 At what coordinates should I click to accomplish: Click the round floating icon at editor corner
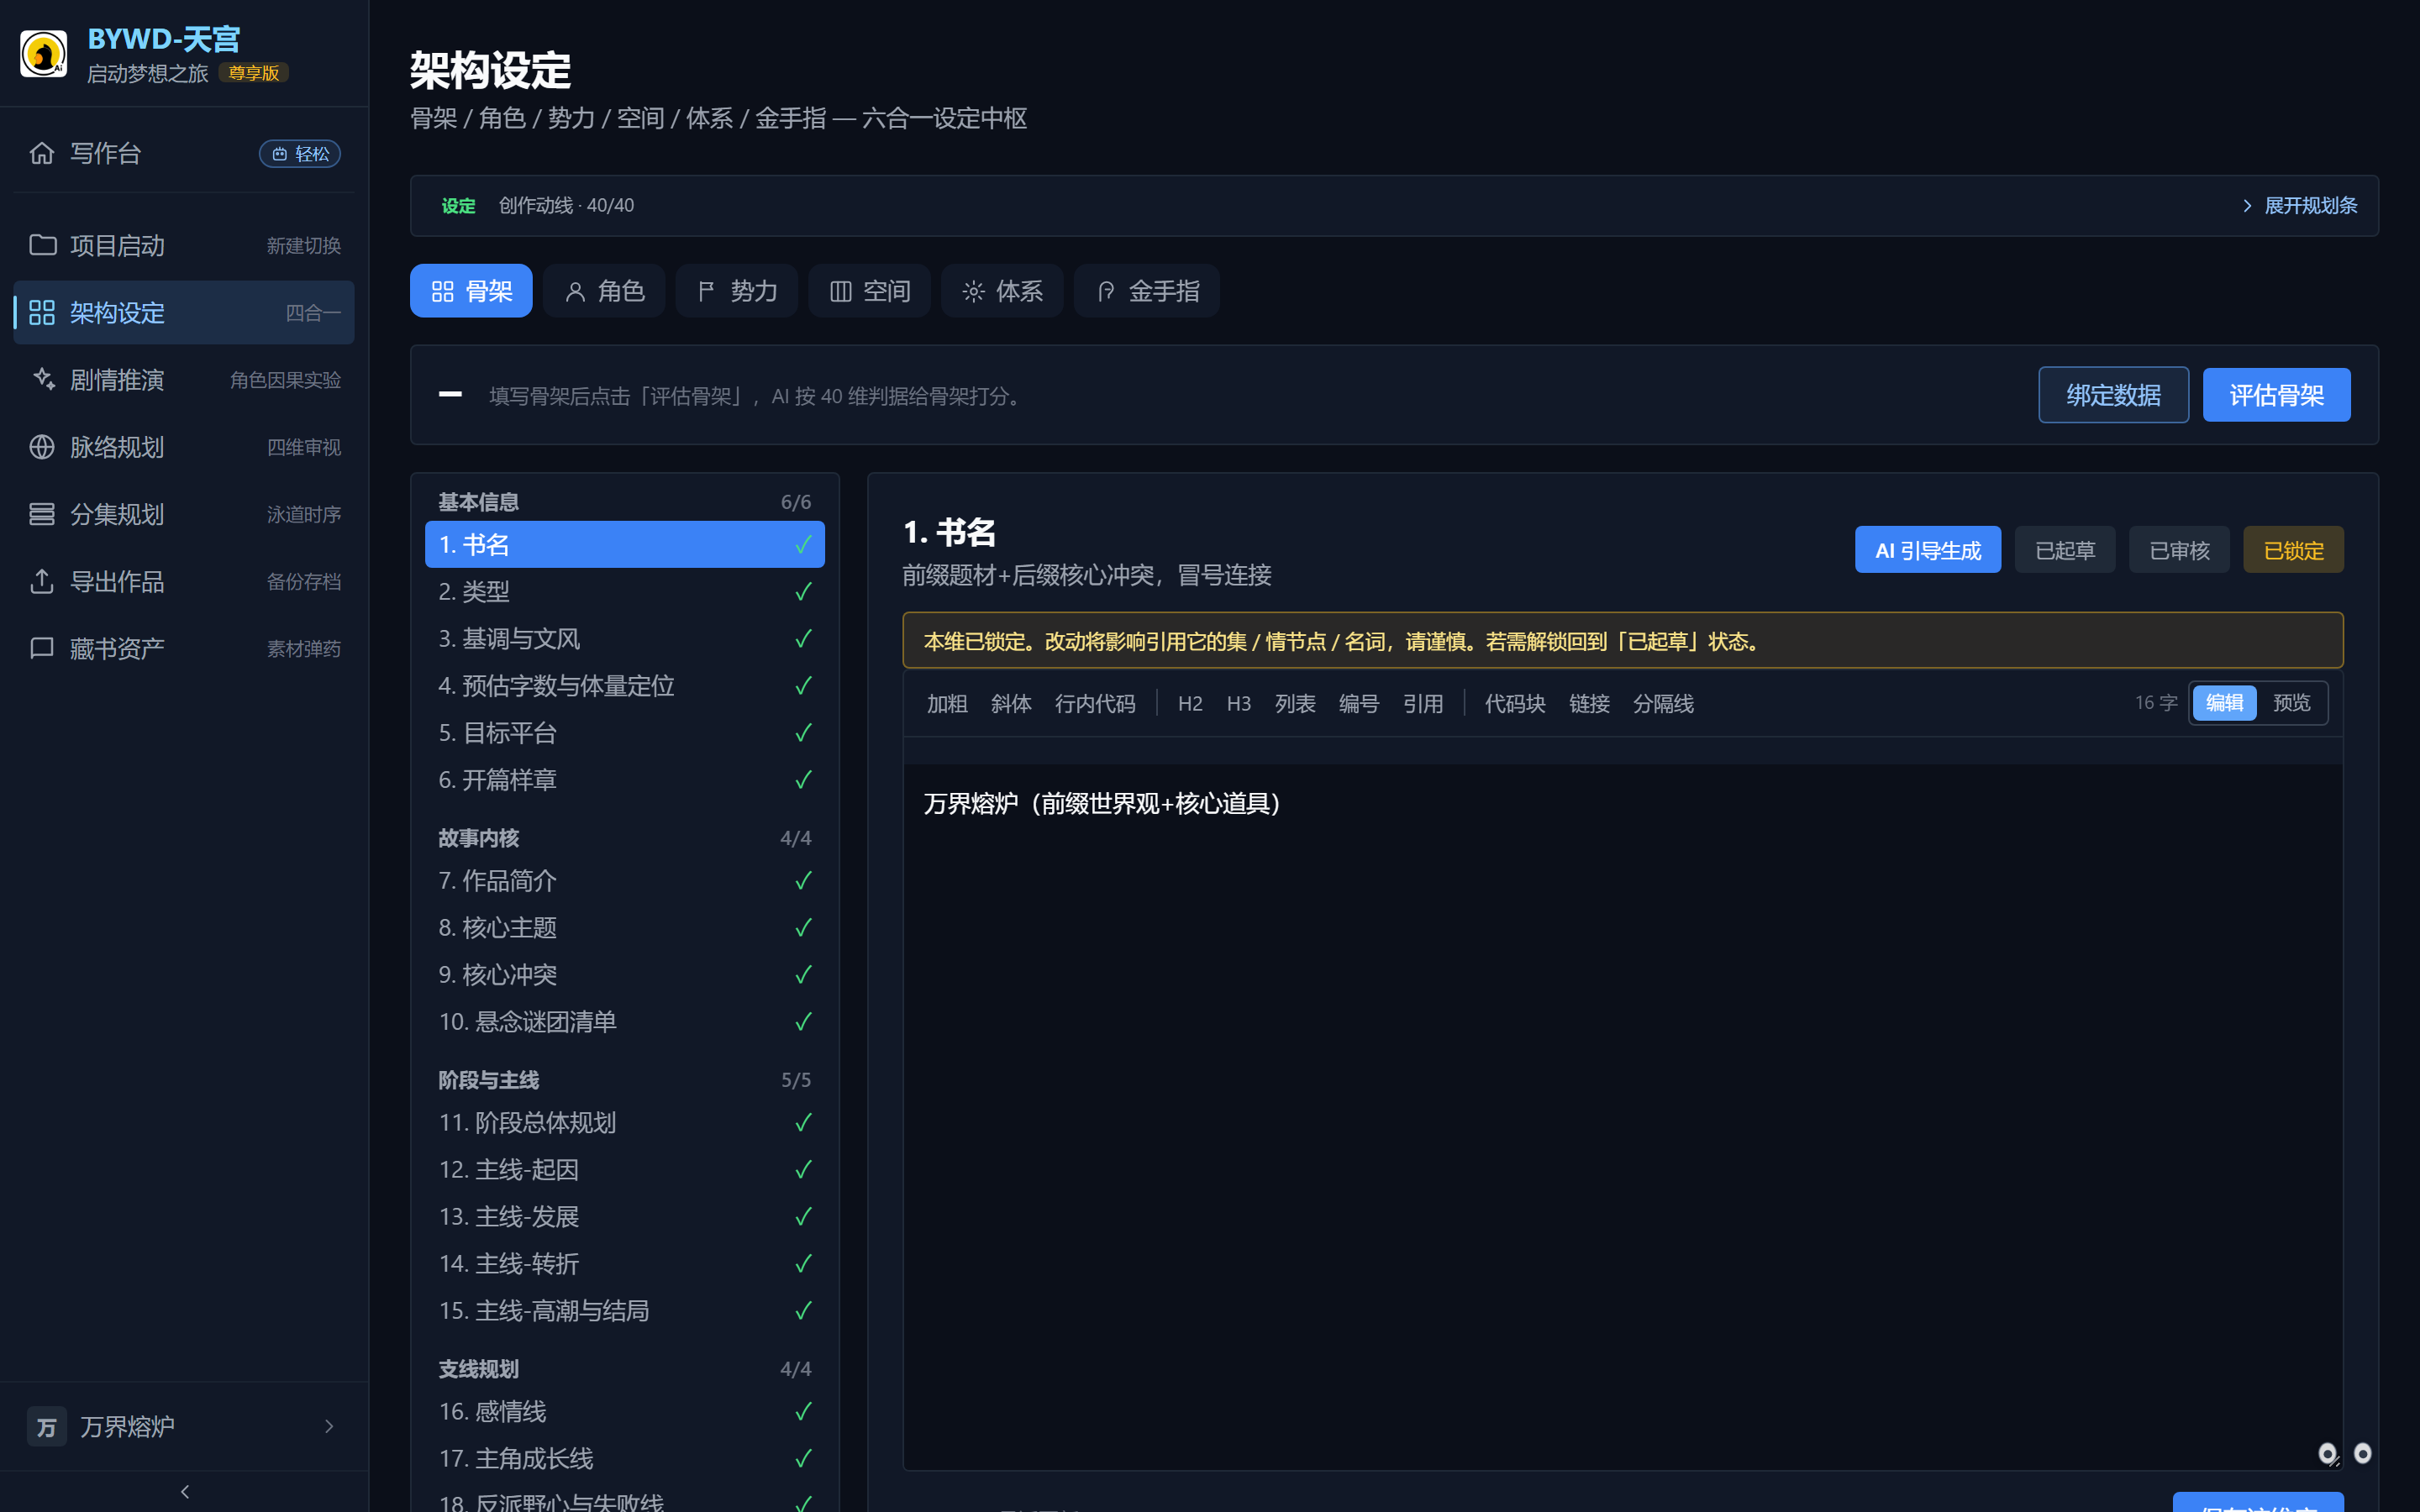pyautogui.click(x=2327, y=1453)
